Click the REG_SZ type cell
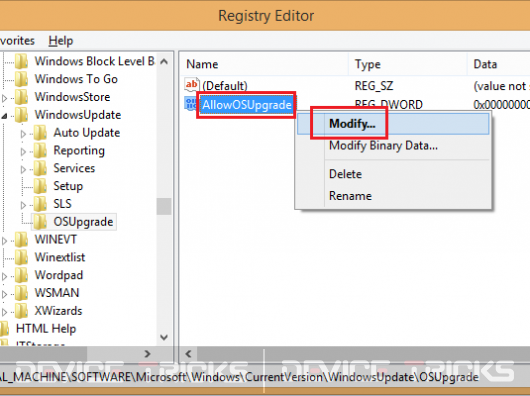 click(x=374, y=86)
